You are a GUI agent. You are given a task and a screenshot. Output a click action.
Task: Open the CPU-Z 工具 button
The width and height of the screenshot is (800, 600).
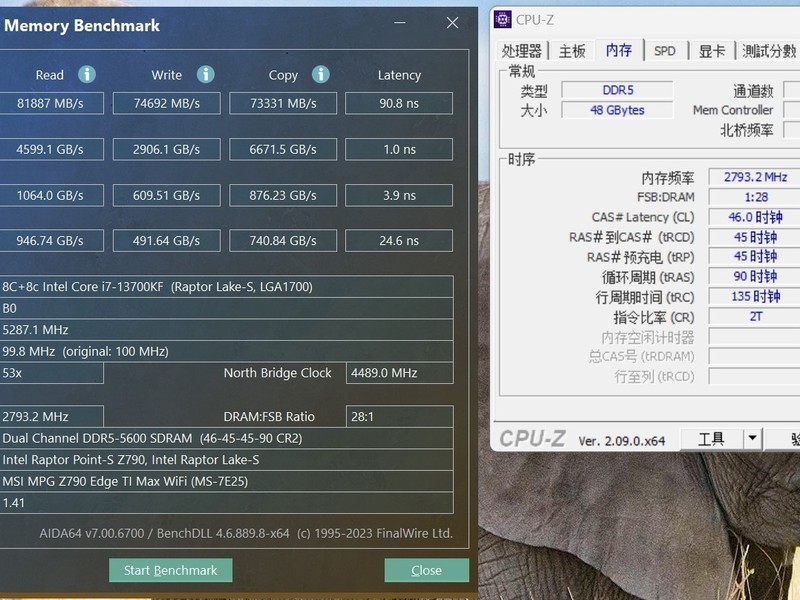pos(712,439)
